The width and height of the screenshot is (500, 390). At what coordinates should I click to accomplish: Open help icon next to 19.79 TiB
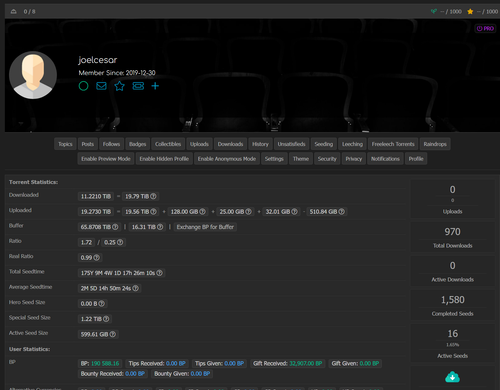coord(153,196)
